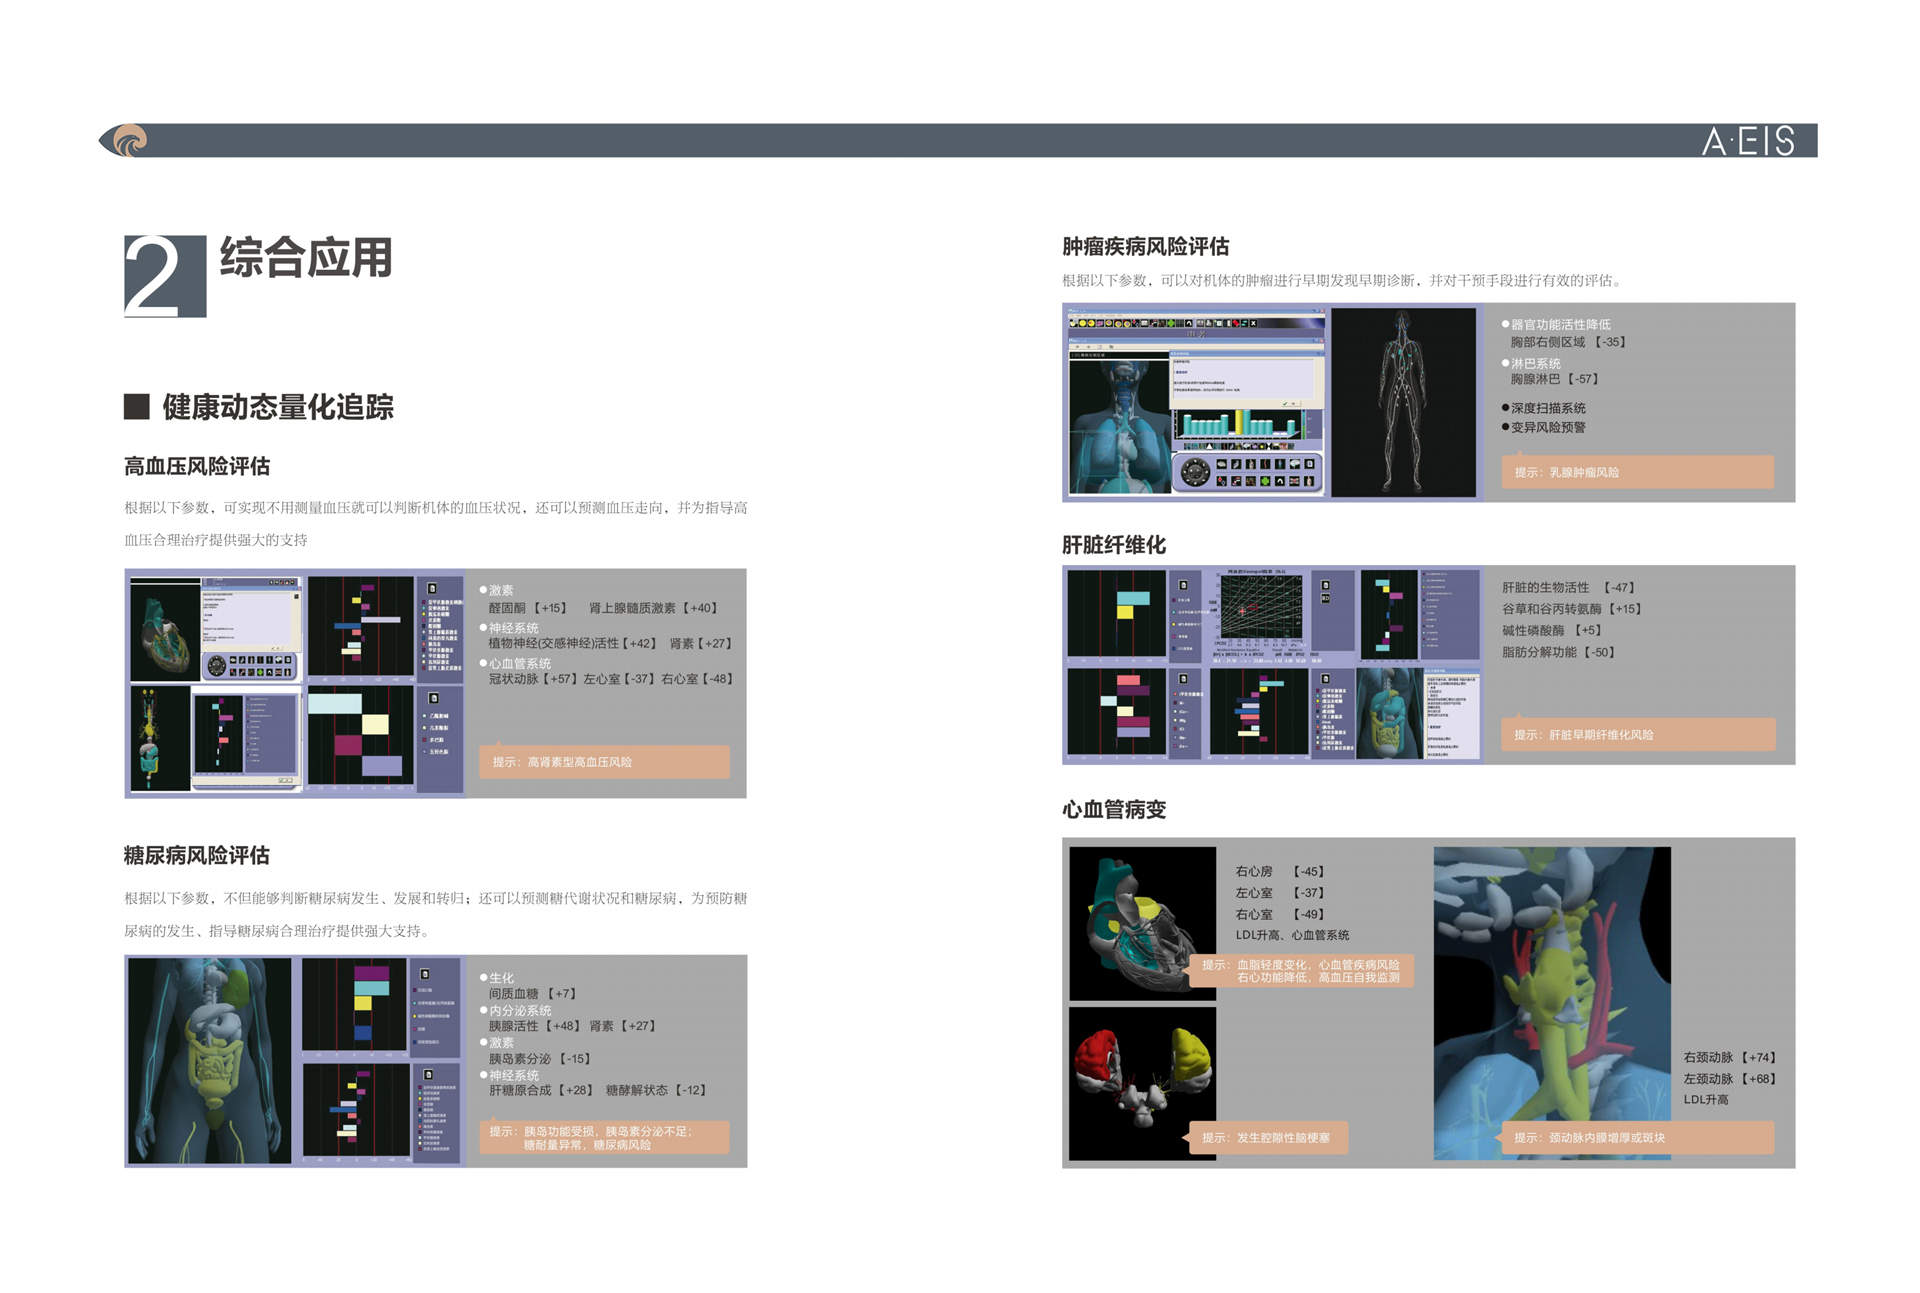
Task: Click the circular navigation dial in tumor screenshot
Action: [x=1195, y=472]
